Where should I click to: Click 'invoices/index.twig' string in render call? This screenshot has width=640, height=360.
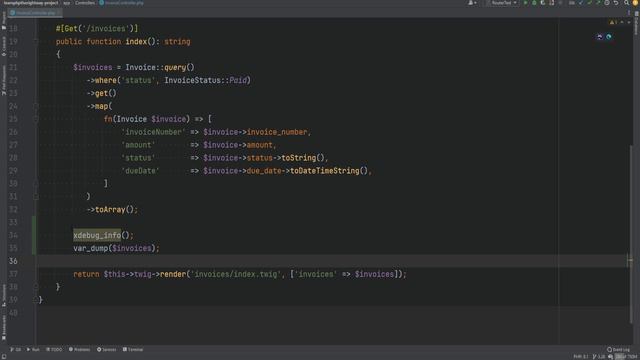tap(236, 274)
